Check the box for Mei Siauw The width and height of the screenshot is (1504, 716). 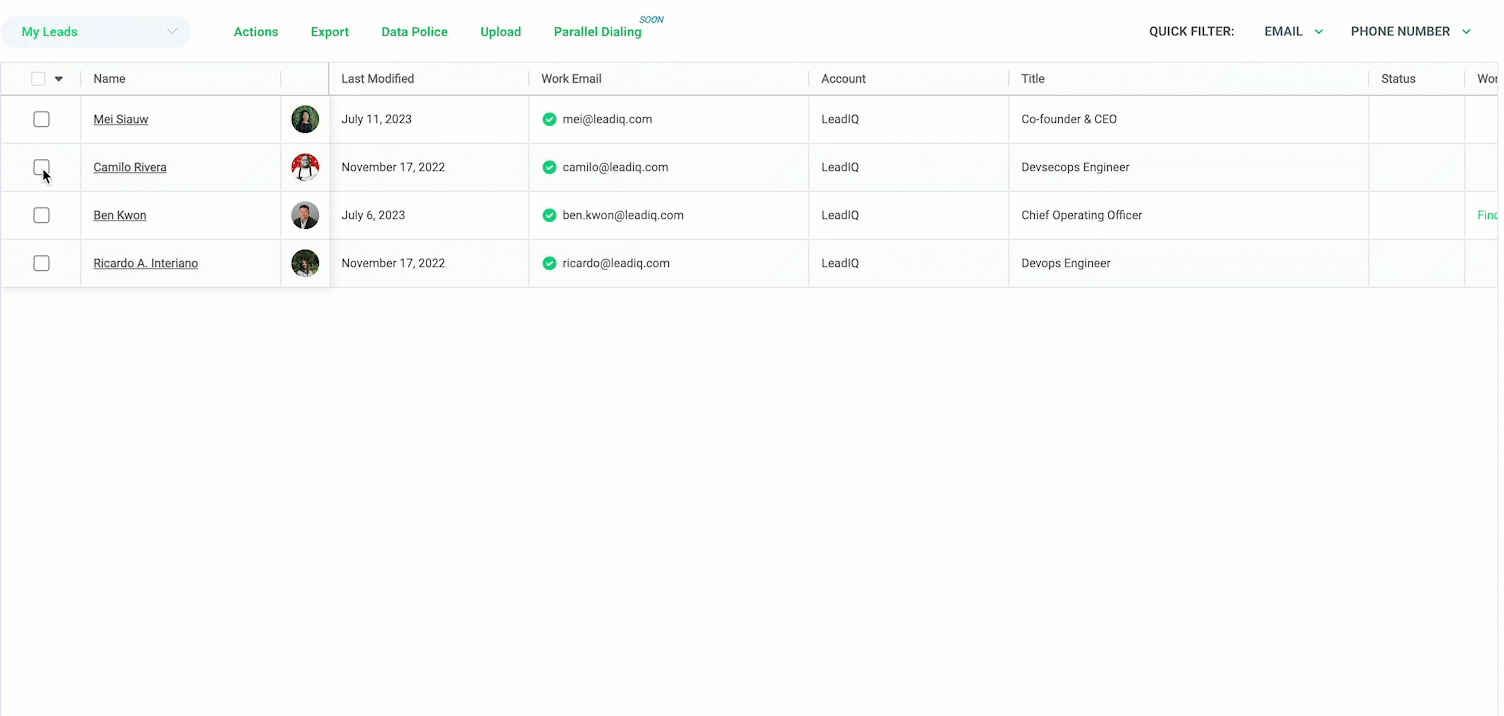tap(41, 119)
